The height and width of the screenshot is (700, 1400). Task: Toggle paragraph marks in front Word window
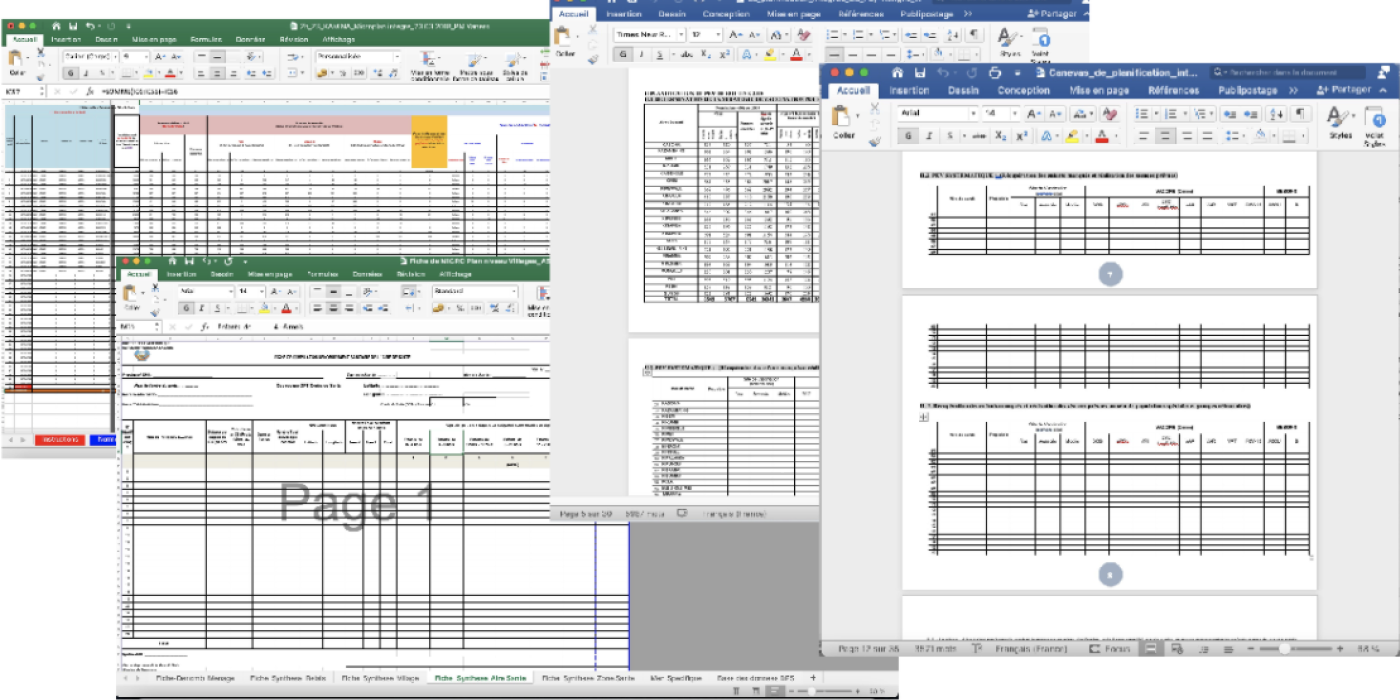point(1299,113)
